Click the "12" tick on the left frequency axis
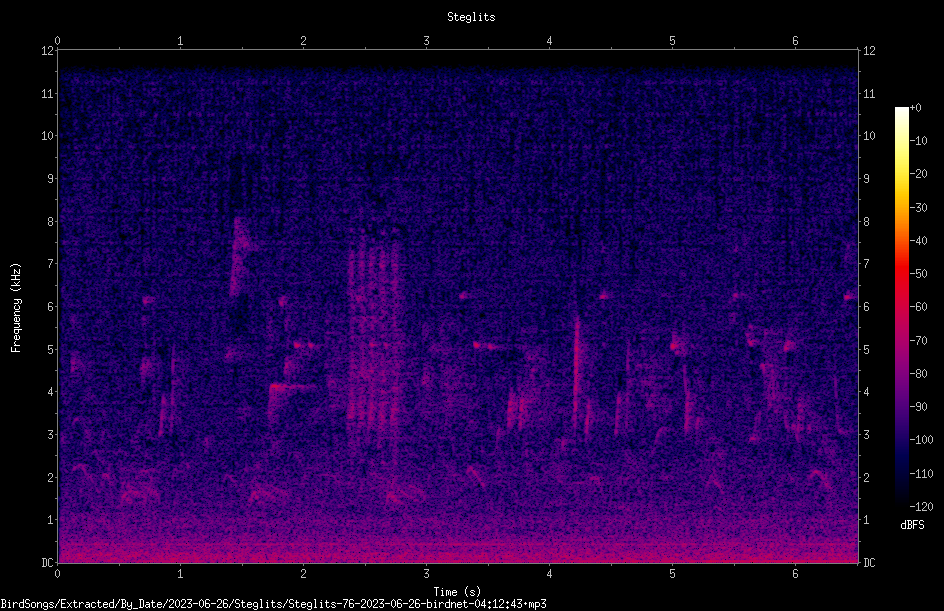 click(x=47, y=51)
